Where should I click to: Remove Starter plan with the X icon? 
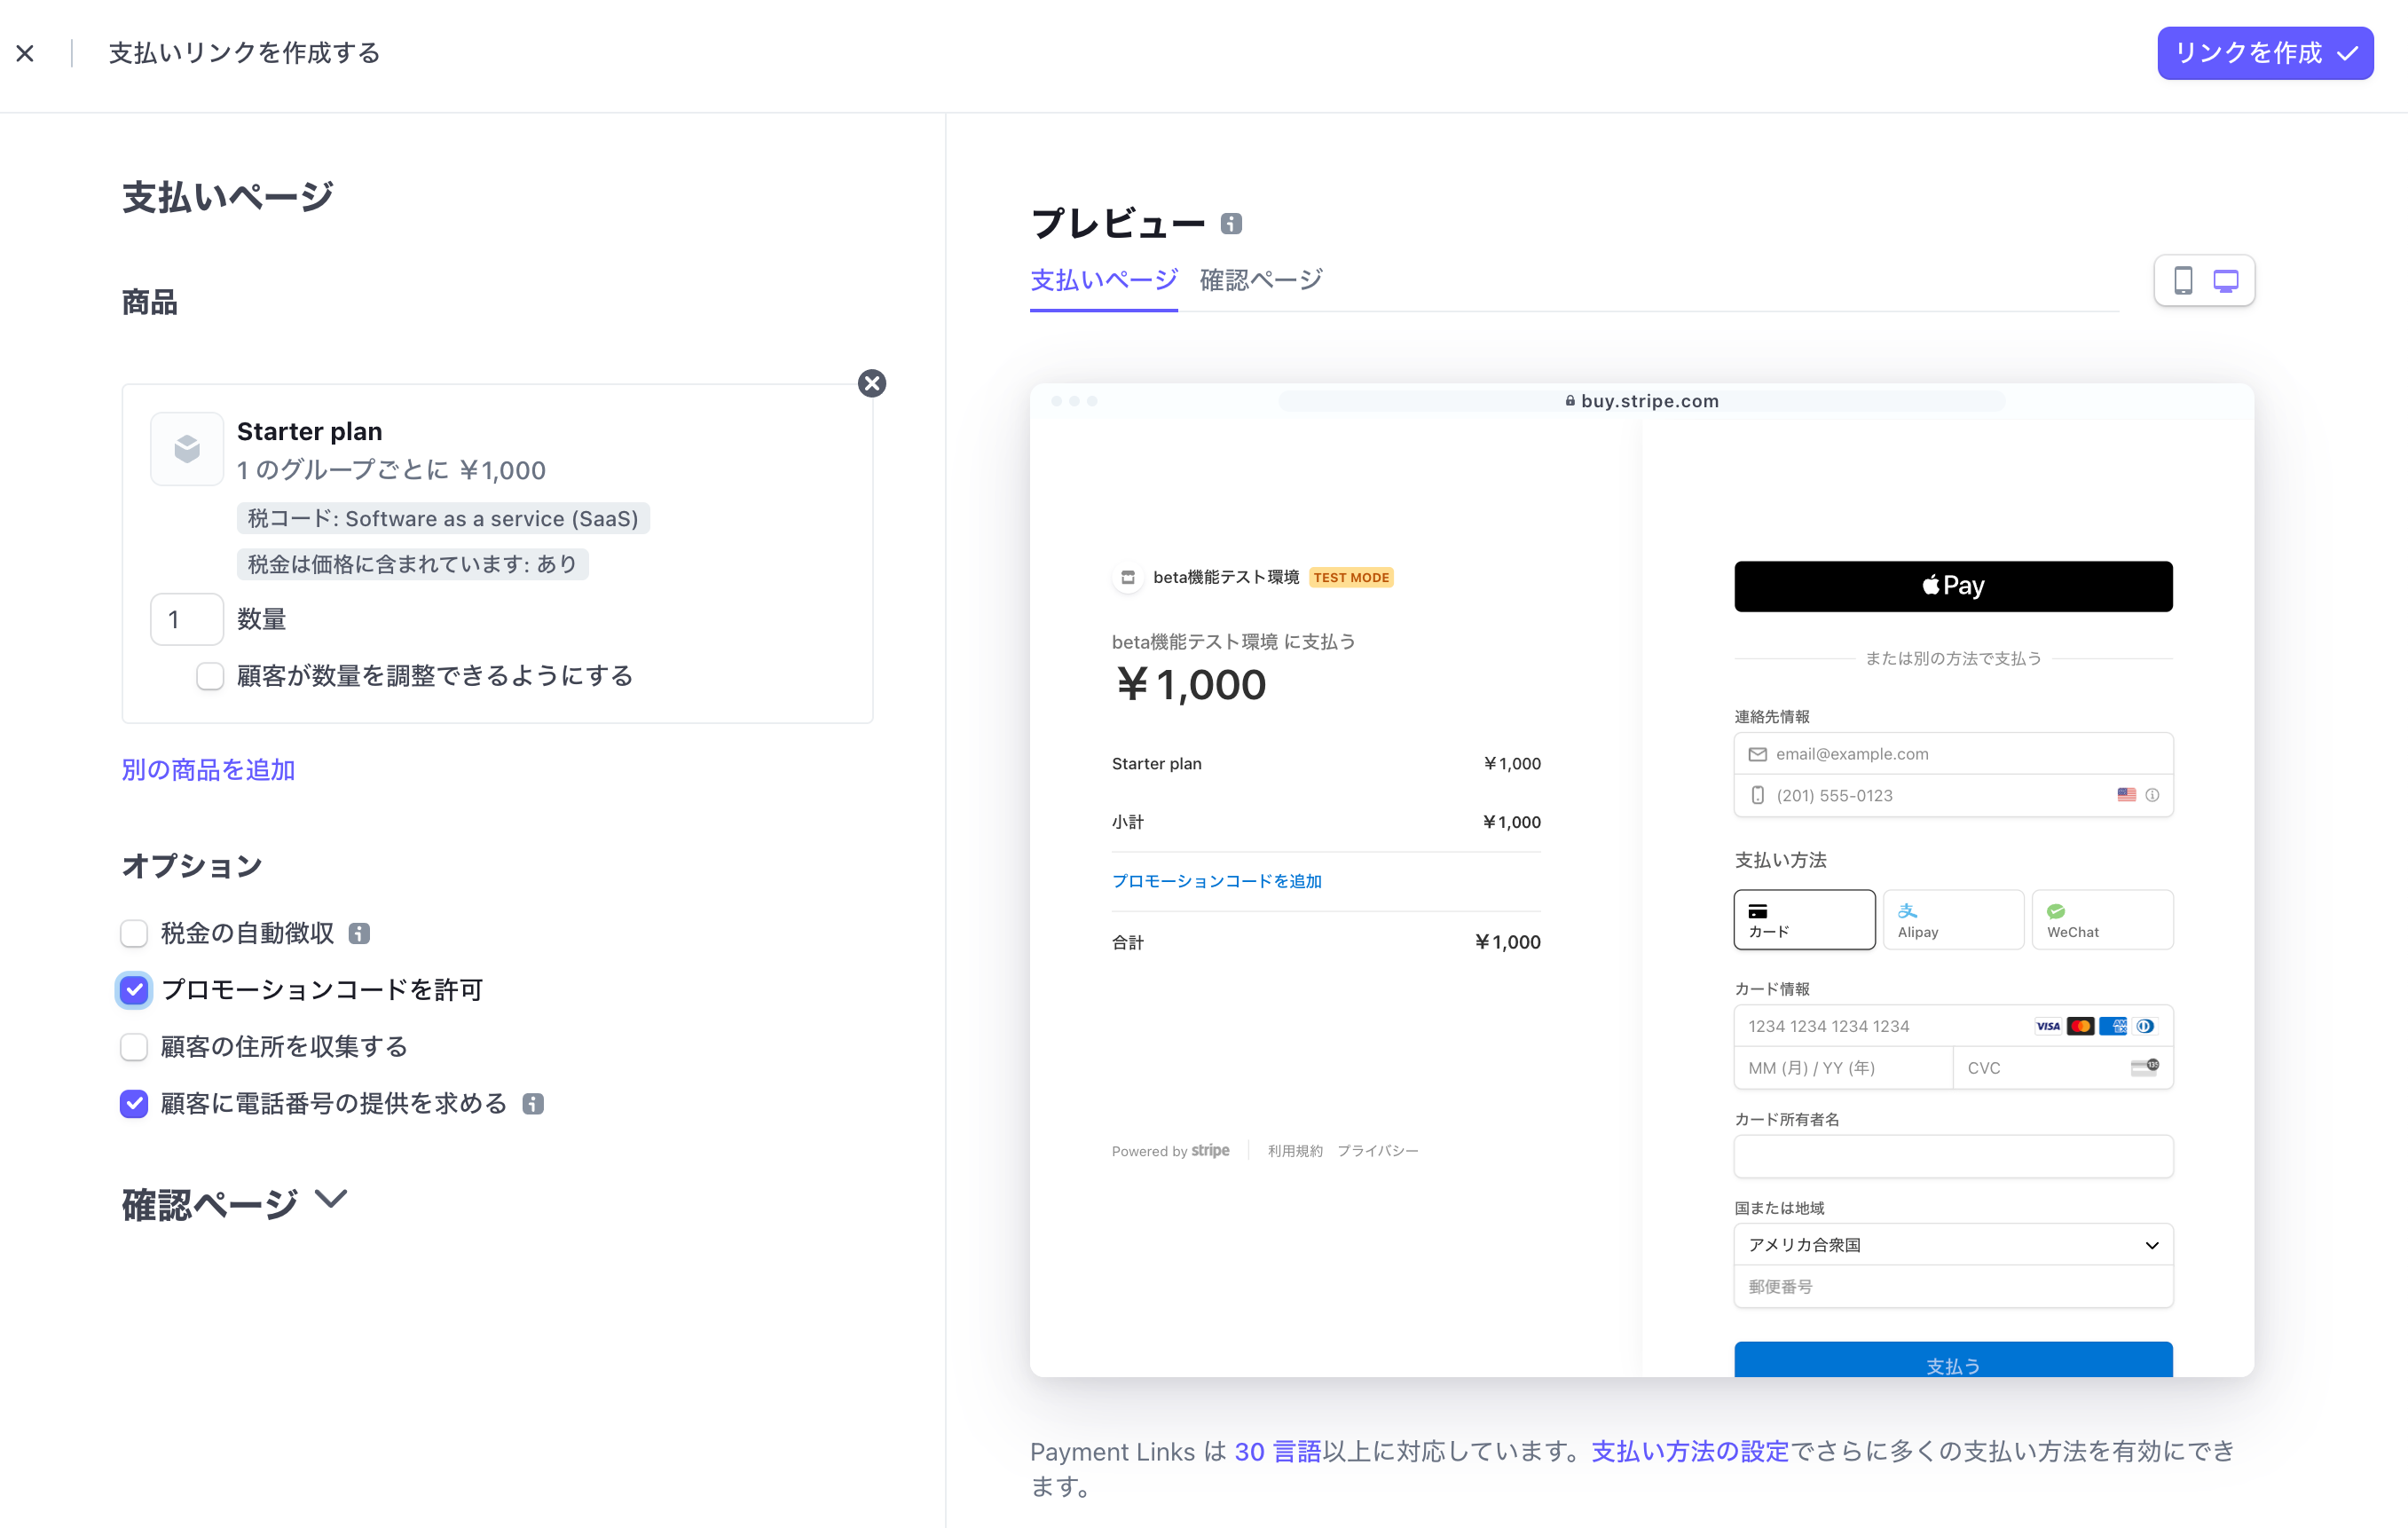pos(872,384)
